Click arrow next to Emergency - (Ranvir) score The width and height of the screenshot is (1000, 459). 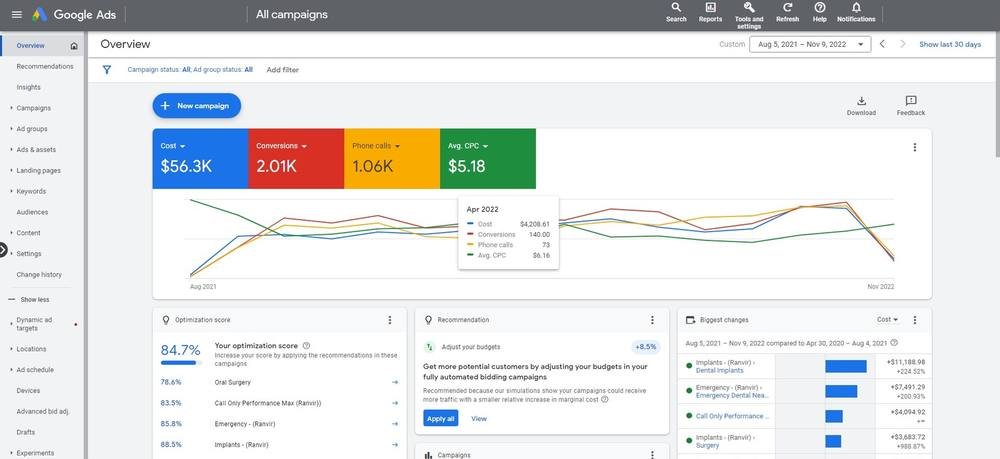pyautogui.click(x=395, y=424)
